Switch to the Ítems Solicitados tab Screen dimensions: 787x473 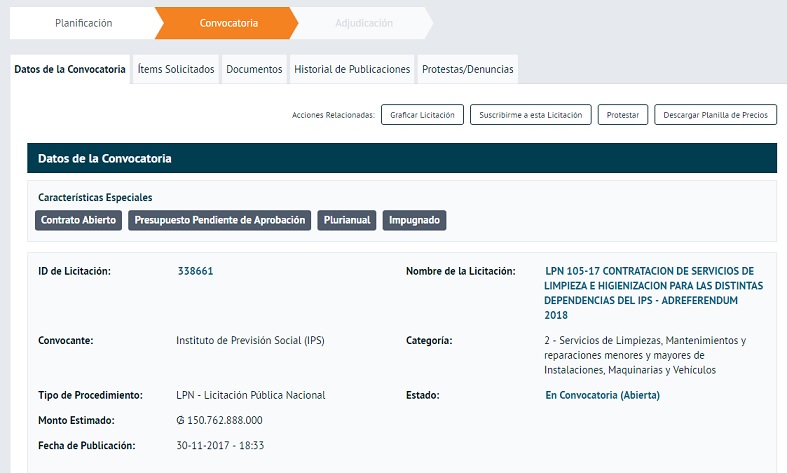click(176, 70)
